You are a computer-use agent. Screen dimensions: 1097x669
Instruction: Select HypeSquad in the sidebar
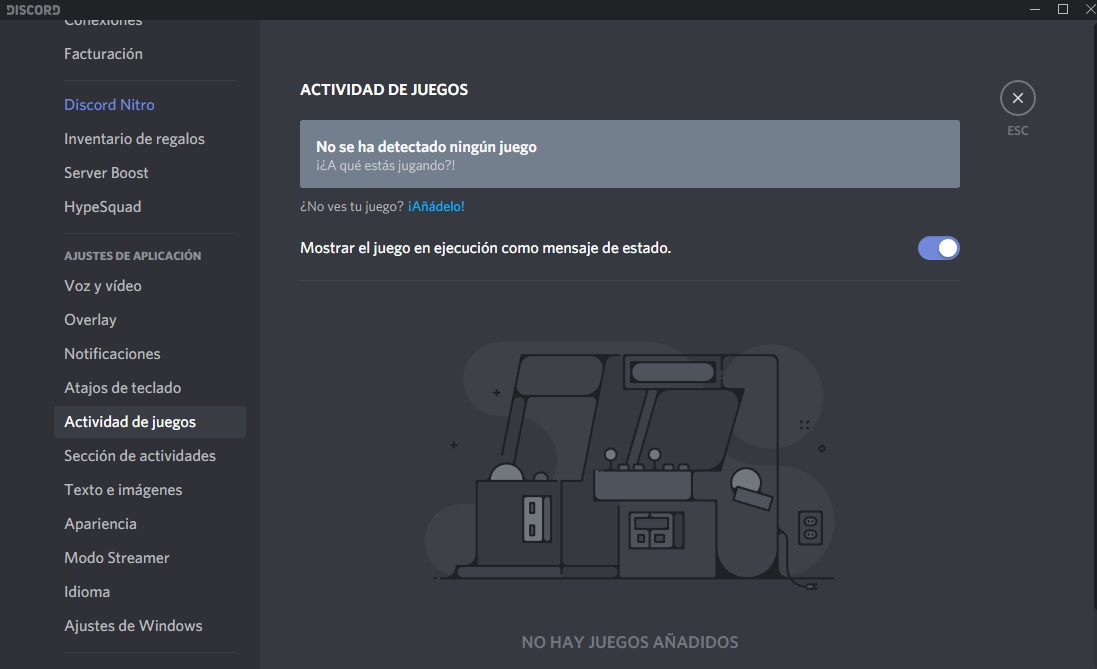pos(102,207)
